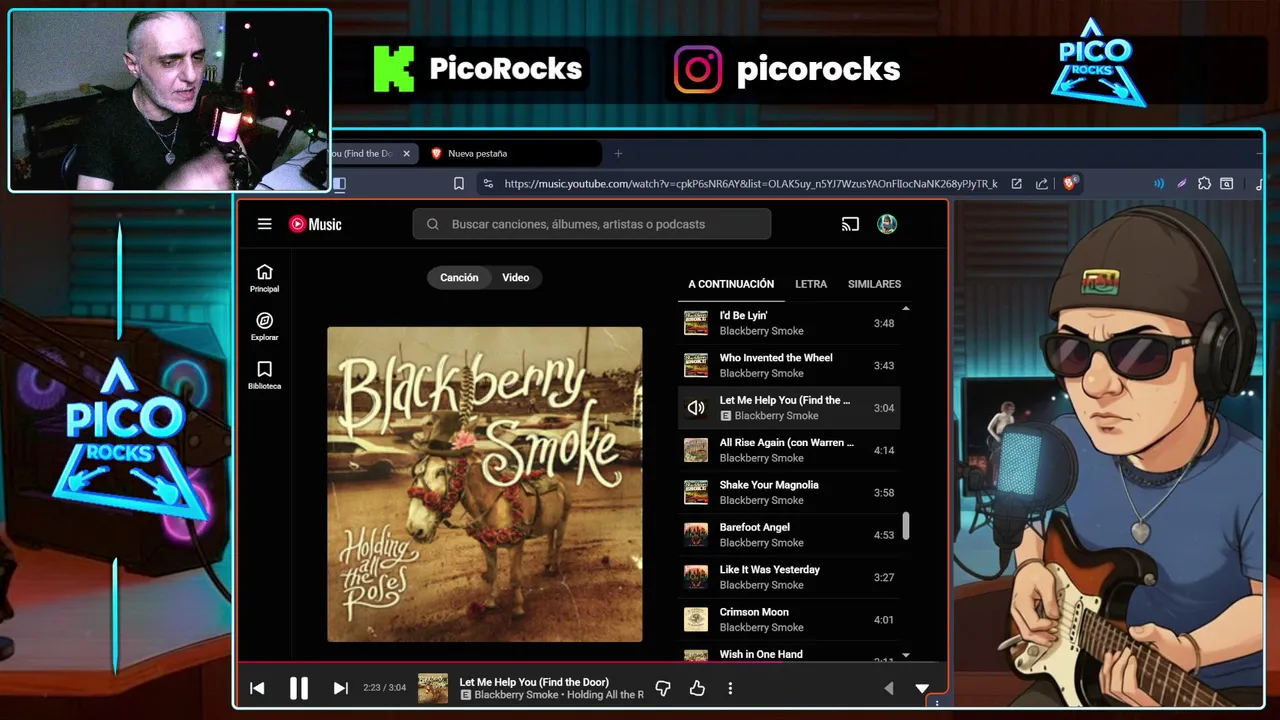Play Barefoot Angel from queue

point(789,535)
